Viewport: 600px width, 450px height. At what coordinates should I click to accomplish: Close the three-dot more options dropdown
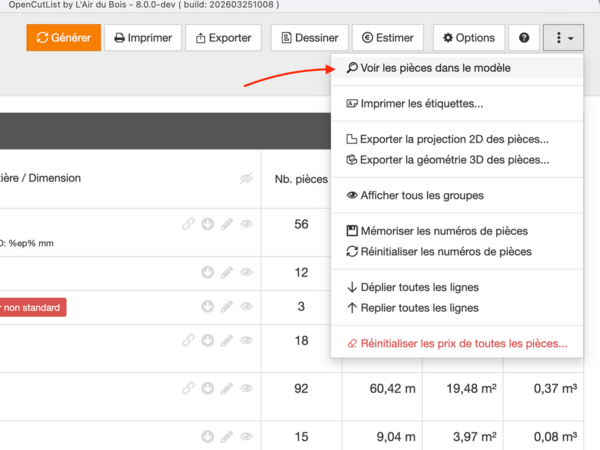coord(563,38)
